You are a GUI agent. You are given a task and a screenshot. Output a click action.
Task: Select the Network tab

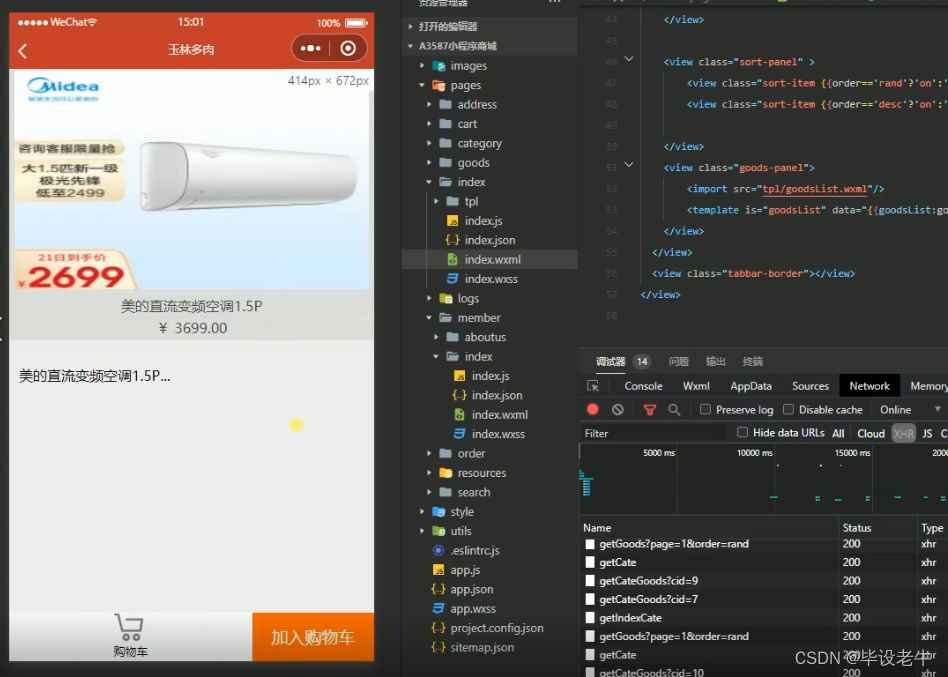click(x=869, y=386)
